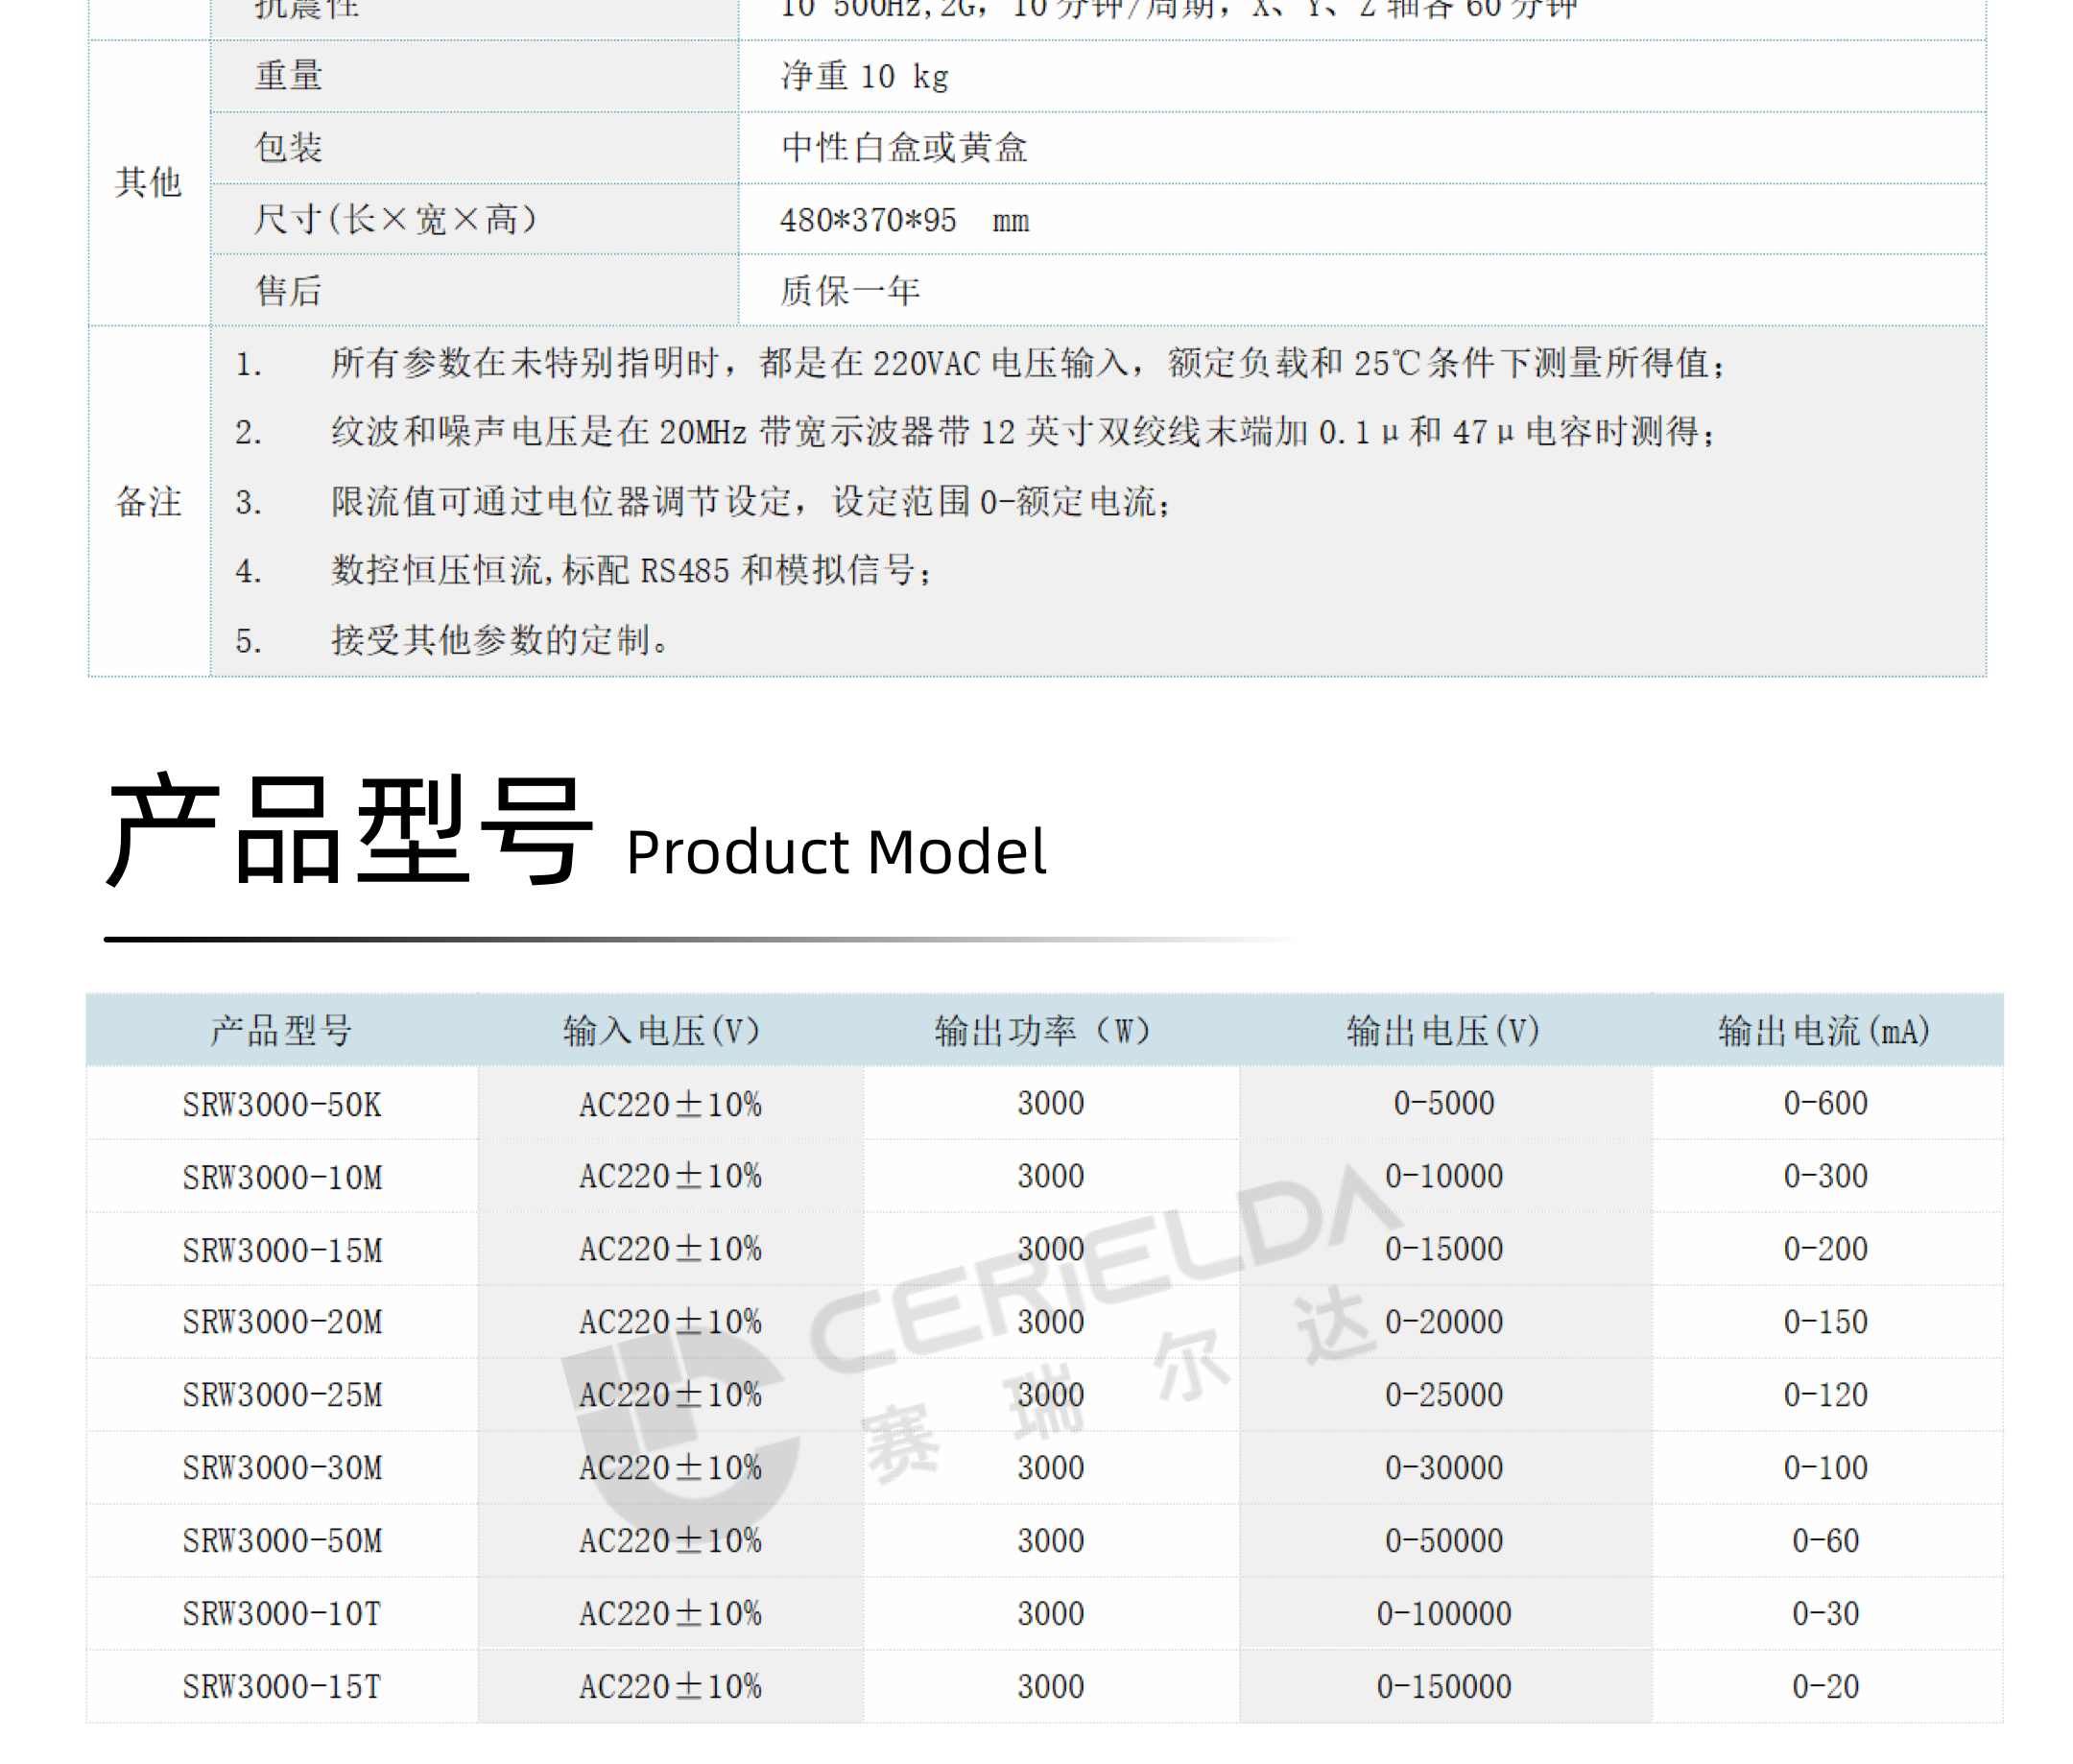
Task: Click the 产品型号 column header
Action: (x=281, y=1030)
